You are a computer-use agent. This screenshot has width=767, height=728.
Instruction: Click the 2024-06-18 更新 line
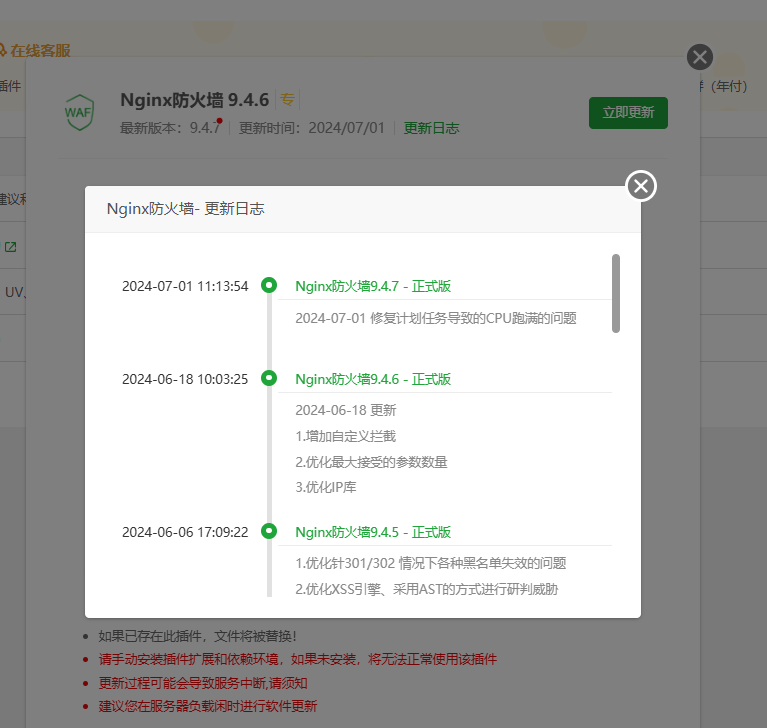(x=345, y=410)
